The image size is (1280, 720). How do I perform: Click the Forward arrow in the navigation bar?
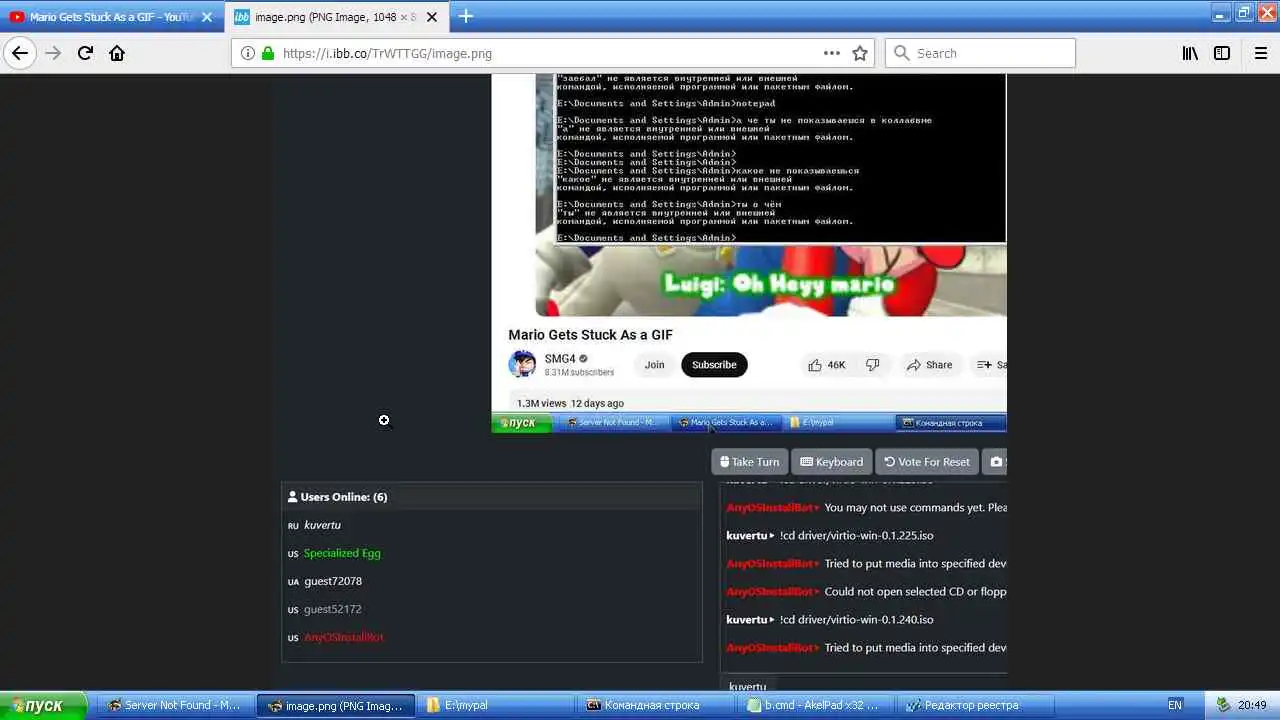click(53, 53)
